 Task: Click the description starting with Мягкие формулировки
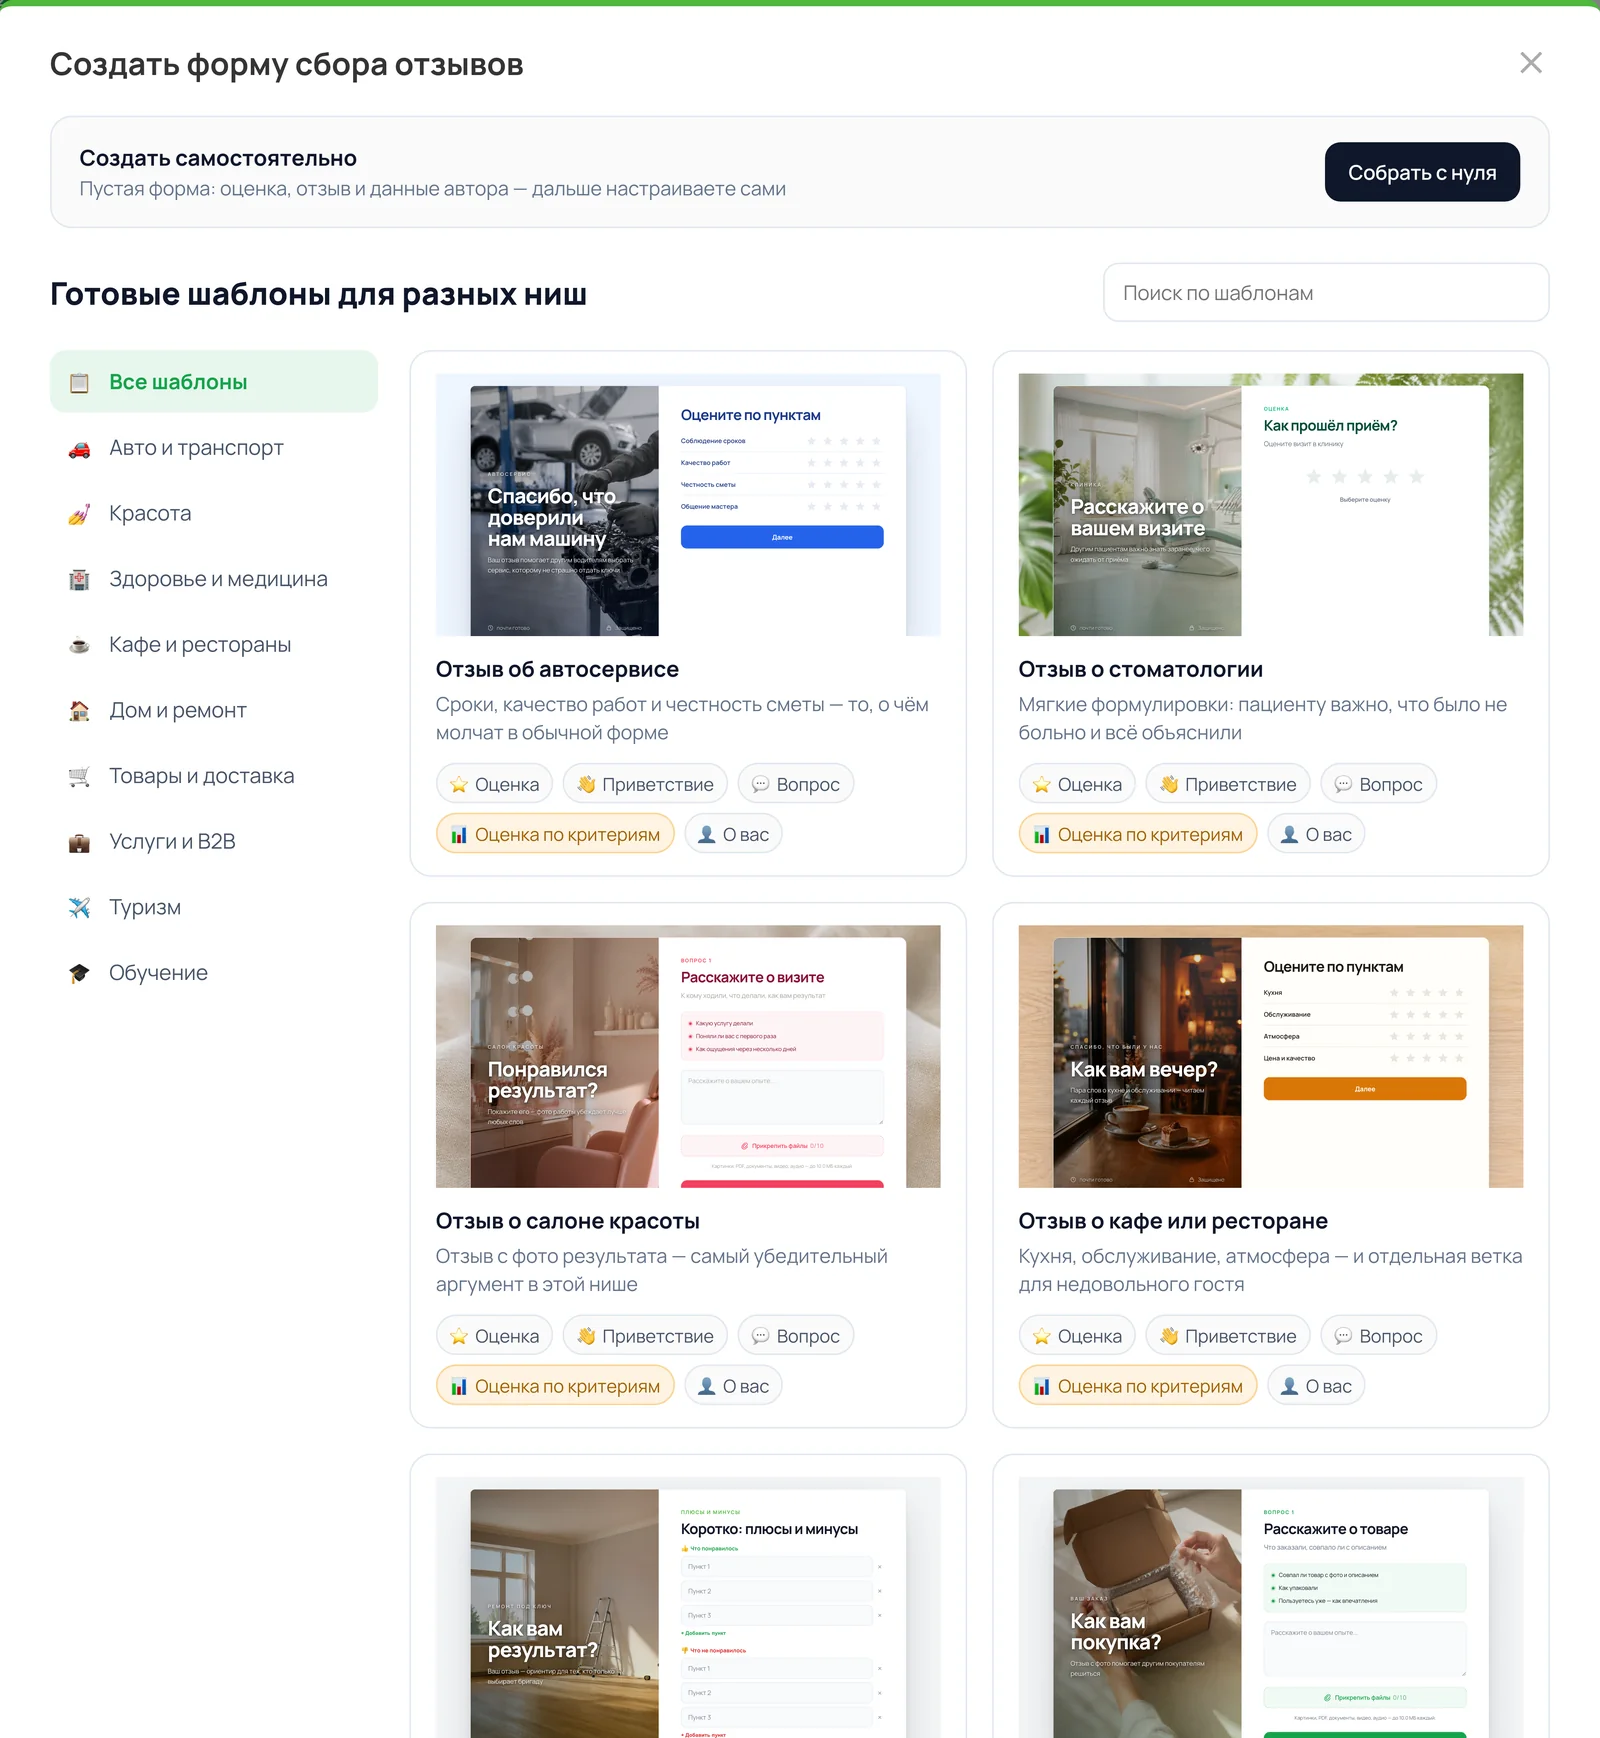pyautogui.click(x=1263, y=719)
